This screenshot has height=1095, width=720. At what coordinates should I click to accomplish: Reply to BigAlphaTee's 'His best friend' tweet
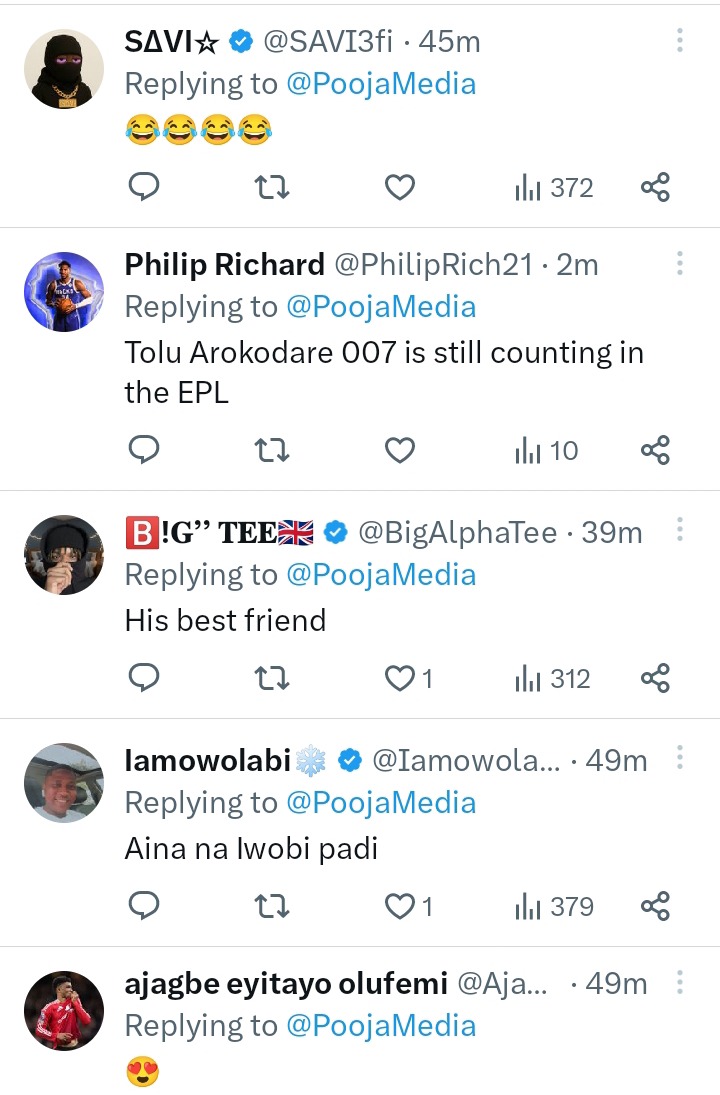(145, 679)
